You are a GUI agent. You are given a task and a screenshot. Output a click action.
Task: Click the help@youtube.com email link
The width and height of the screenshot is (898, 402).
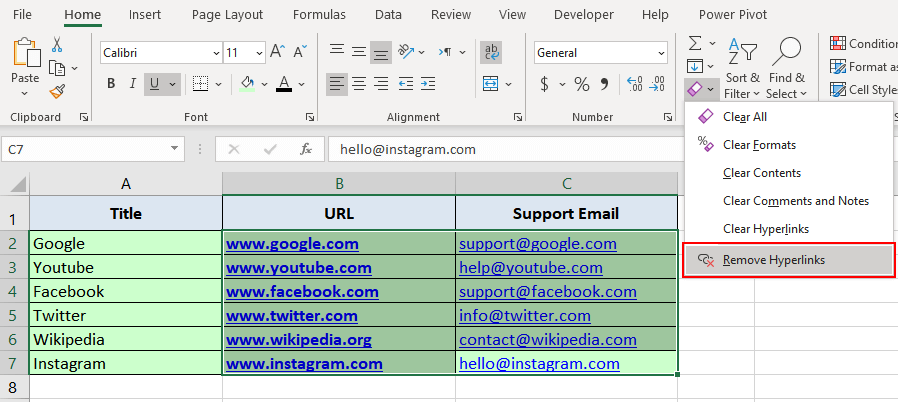[531, 267]
